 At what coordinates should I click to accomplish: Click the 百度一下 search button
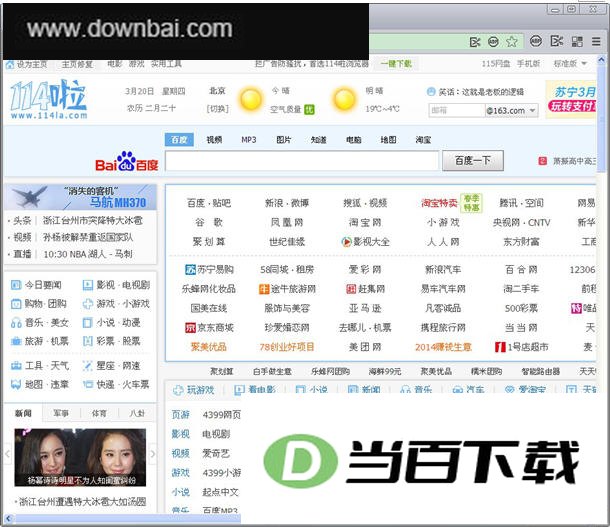(473, 161)
